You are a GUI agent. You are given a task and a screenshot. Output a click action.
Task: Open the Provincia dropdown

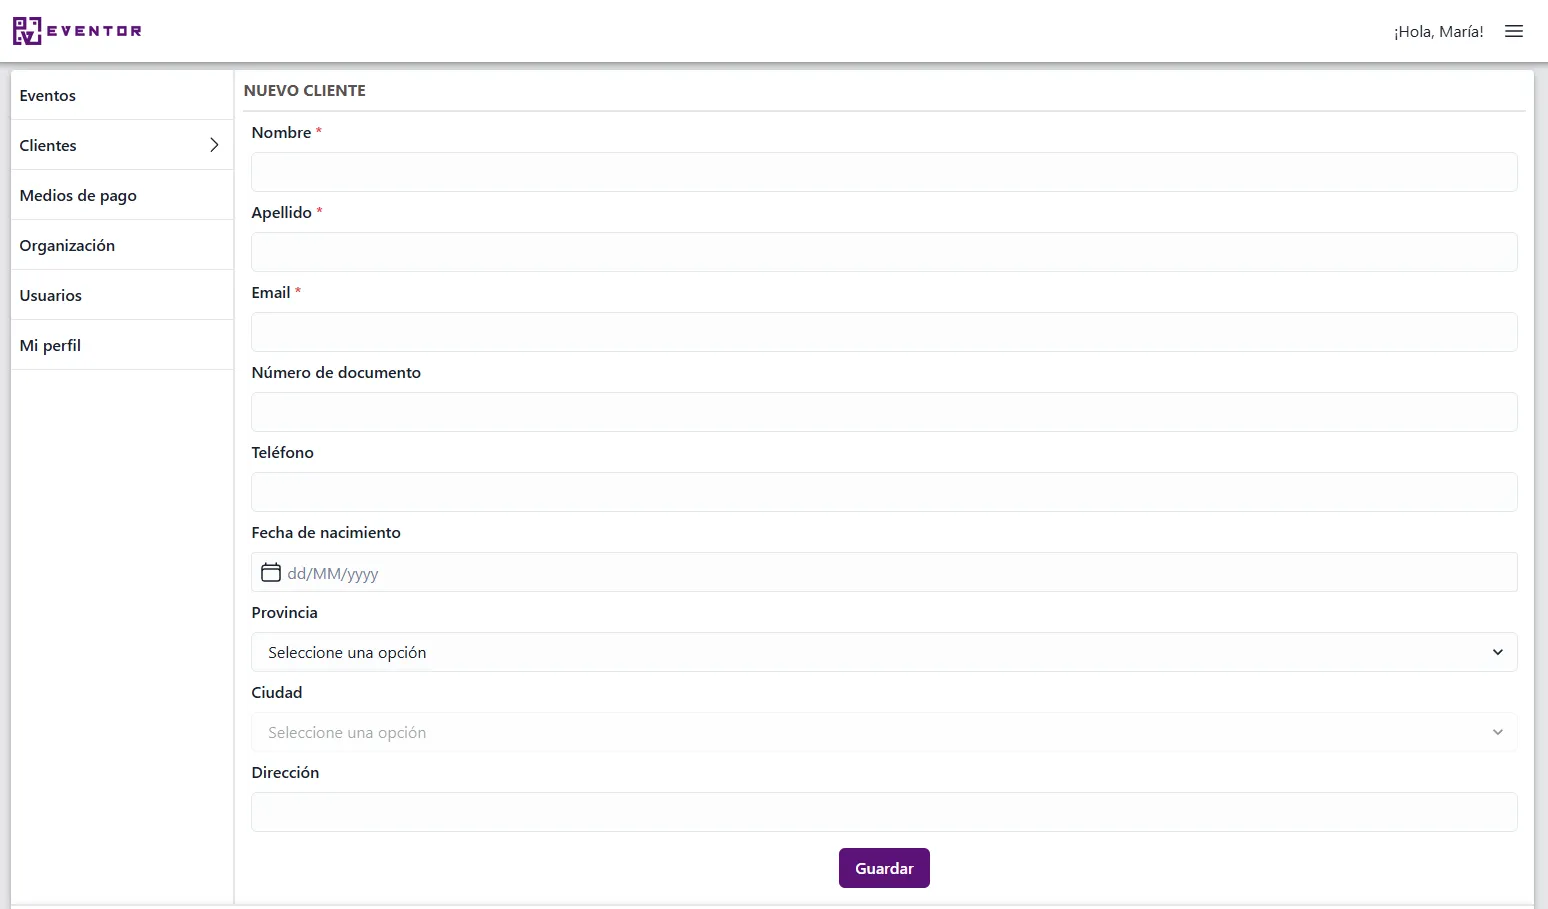pyautogui.click(x=884, y=652)
